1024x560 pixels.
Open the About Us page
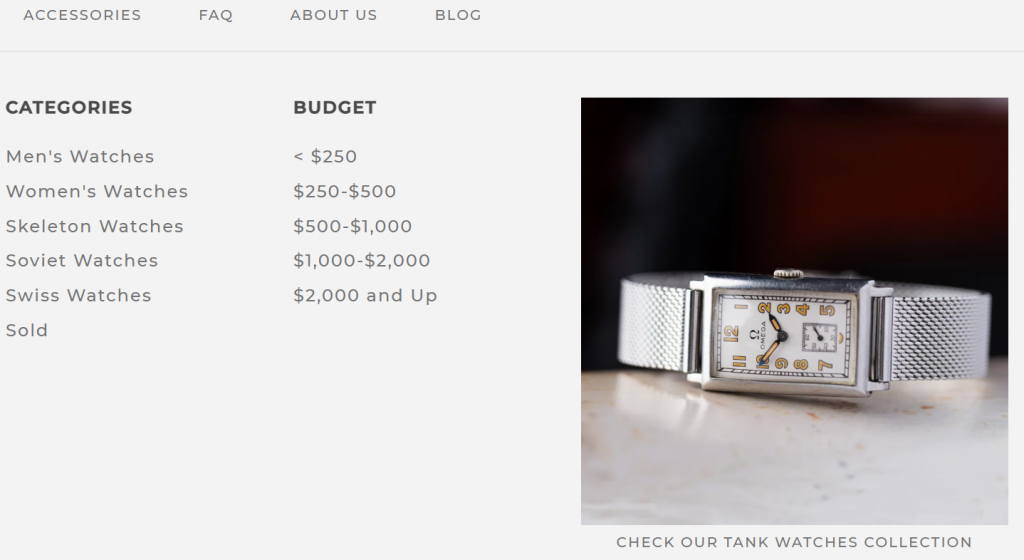[334, 15]
